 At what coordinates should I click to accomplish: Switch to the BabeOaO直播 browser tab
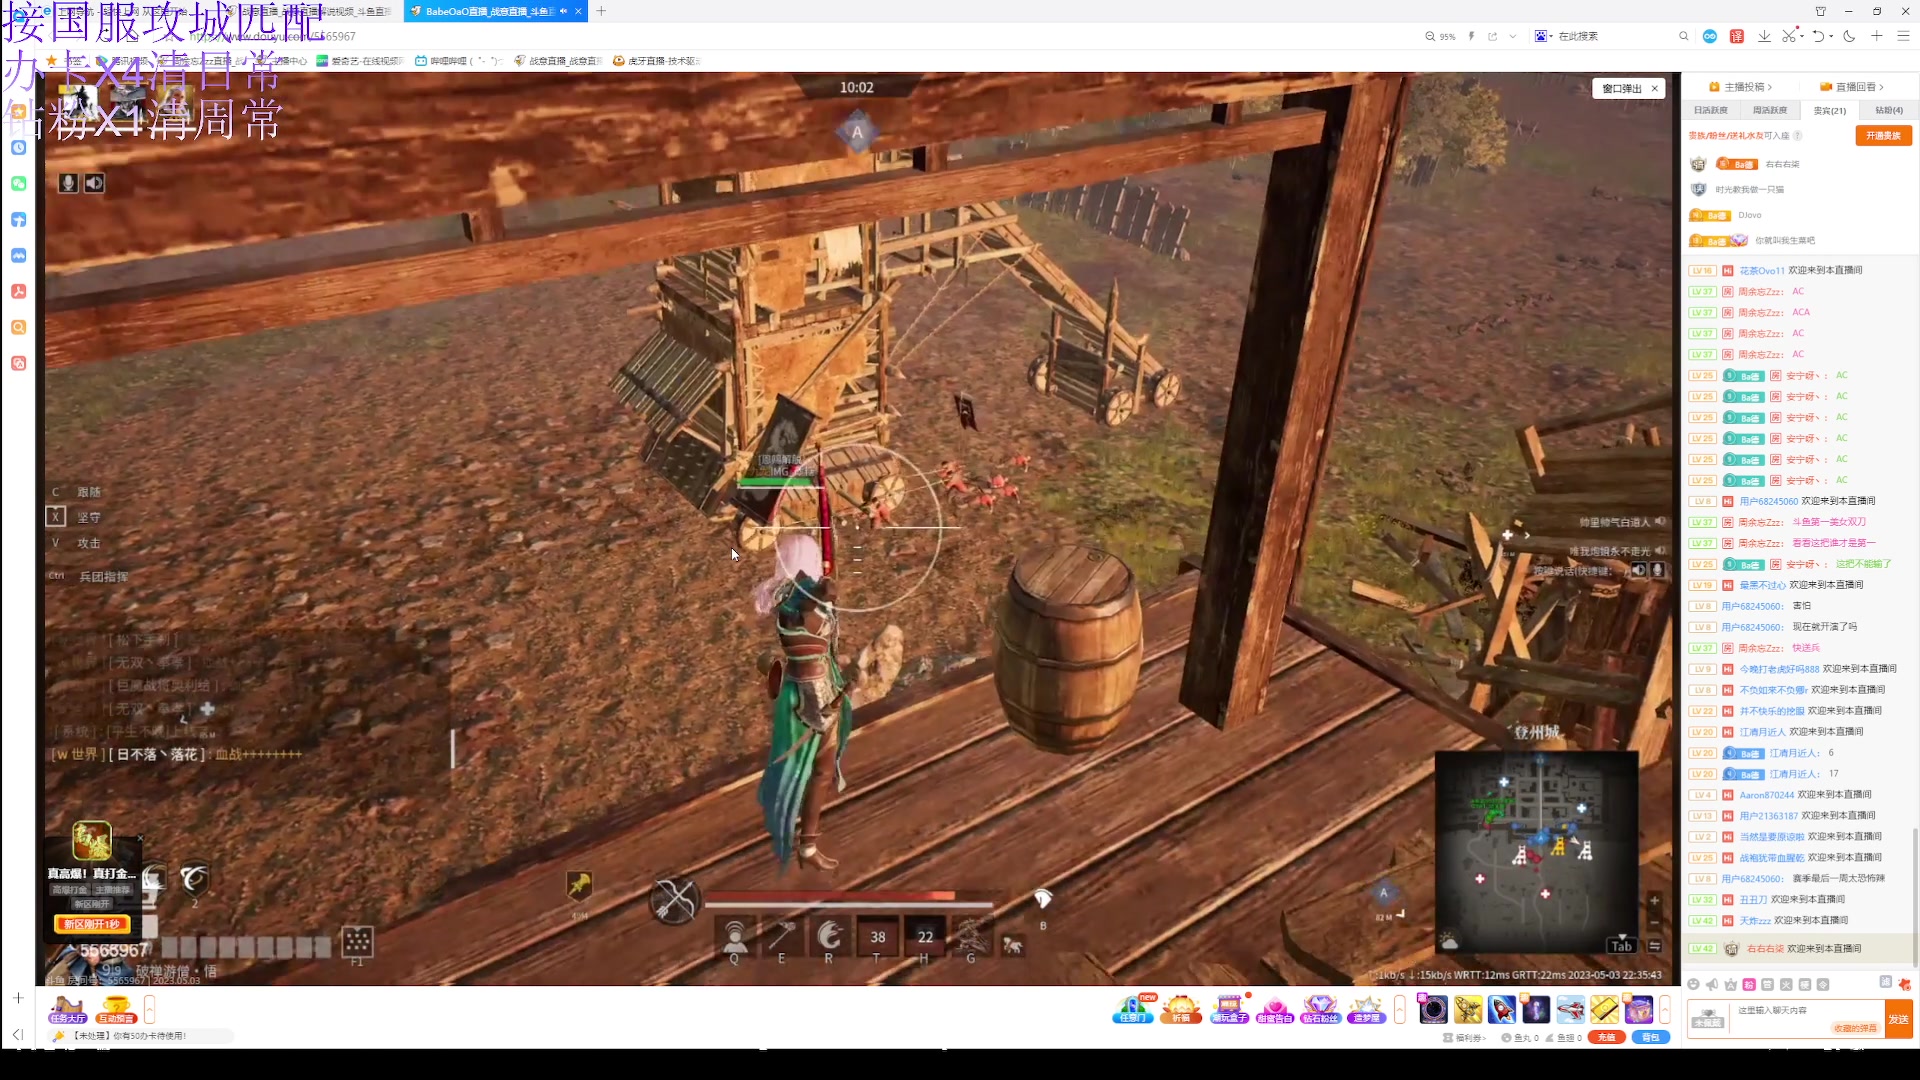(x=489, y=11)
